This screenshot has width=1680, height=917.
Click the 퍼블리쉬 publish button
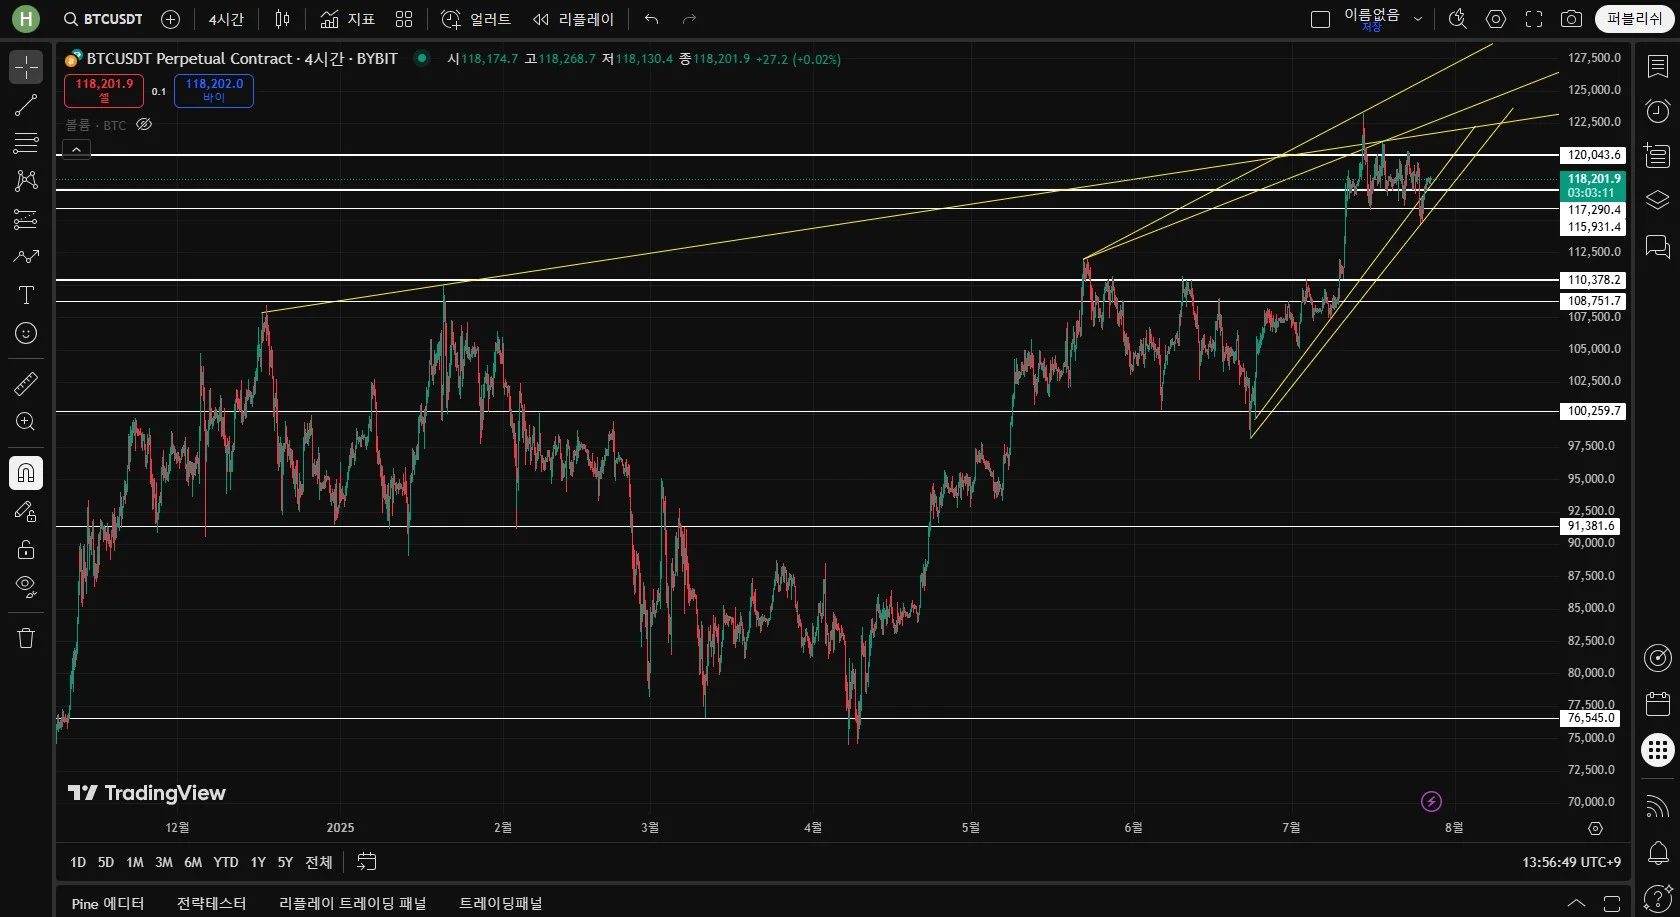[1634, 19]
